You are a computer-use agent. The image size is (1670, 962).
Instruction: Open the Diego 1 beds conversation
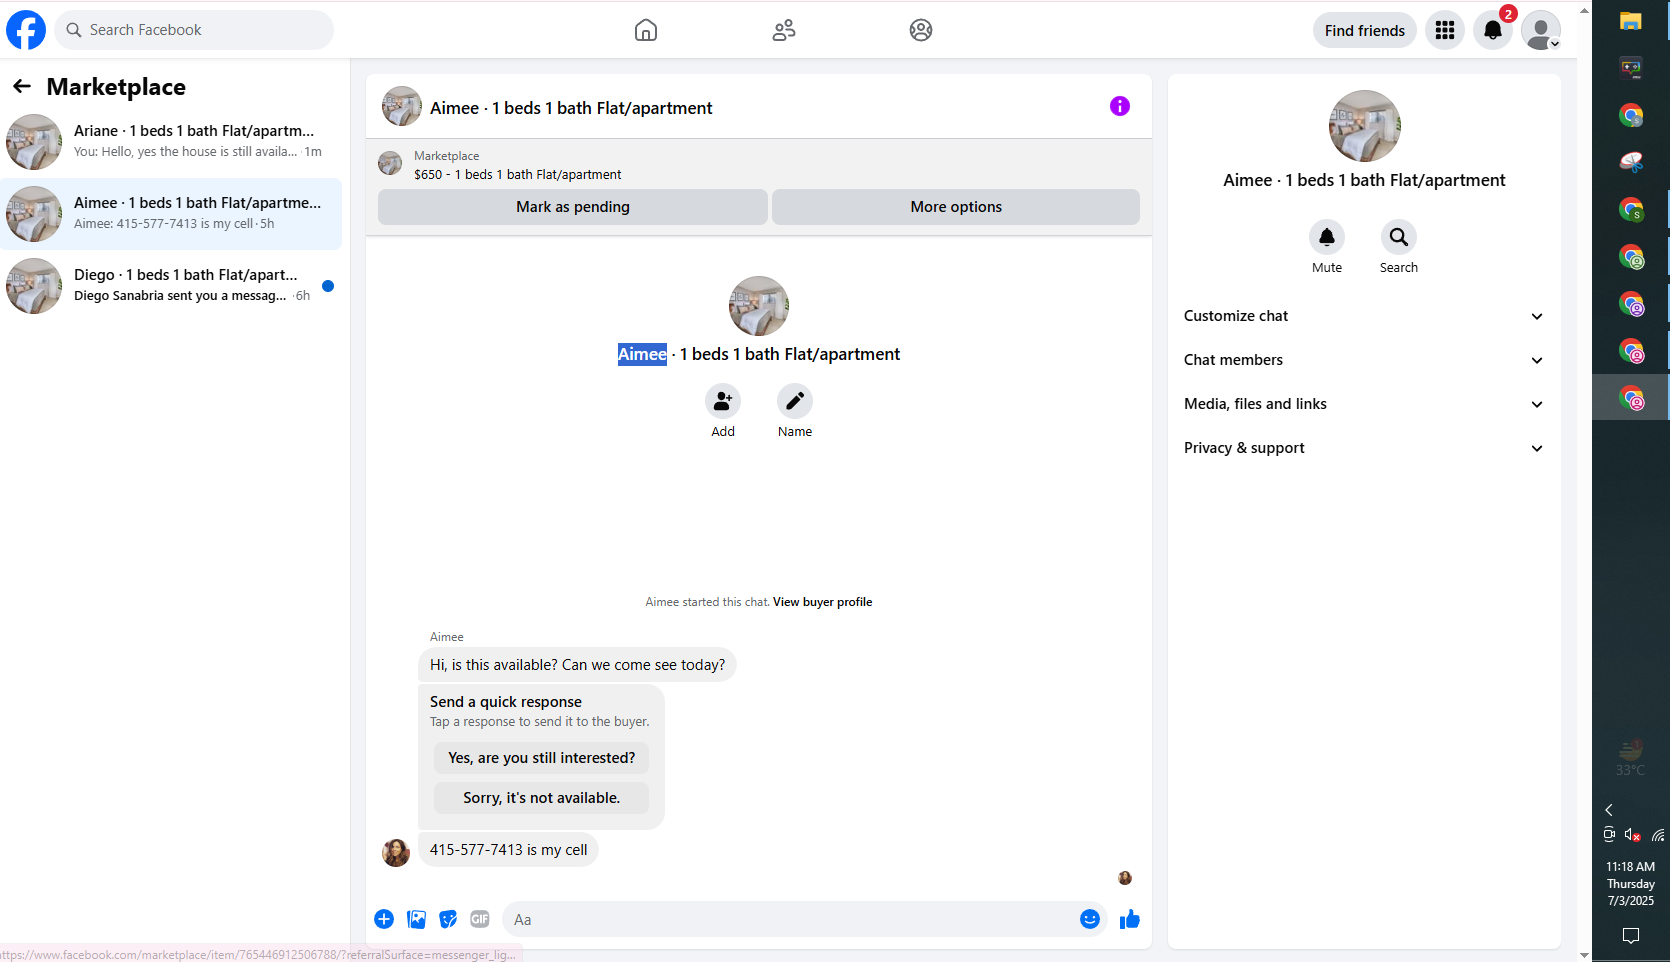pyautogui.click(x=171, y=286)
